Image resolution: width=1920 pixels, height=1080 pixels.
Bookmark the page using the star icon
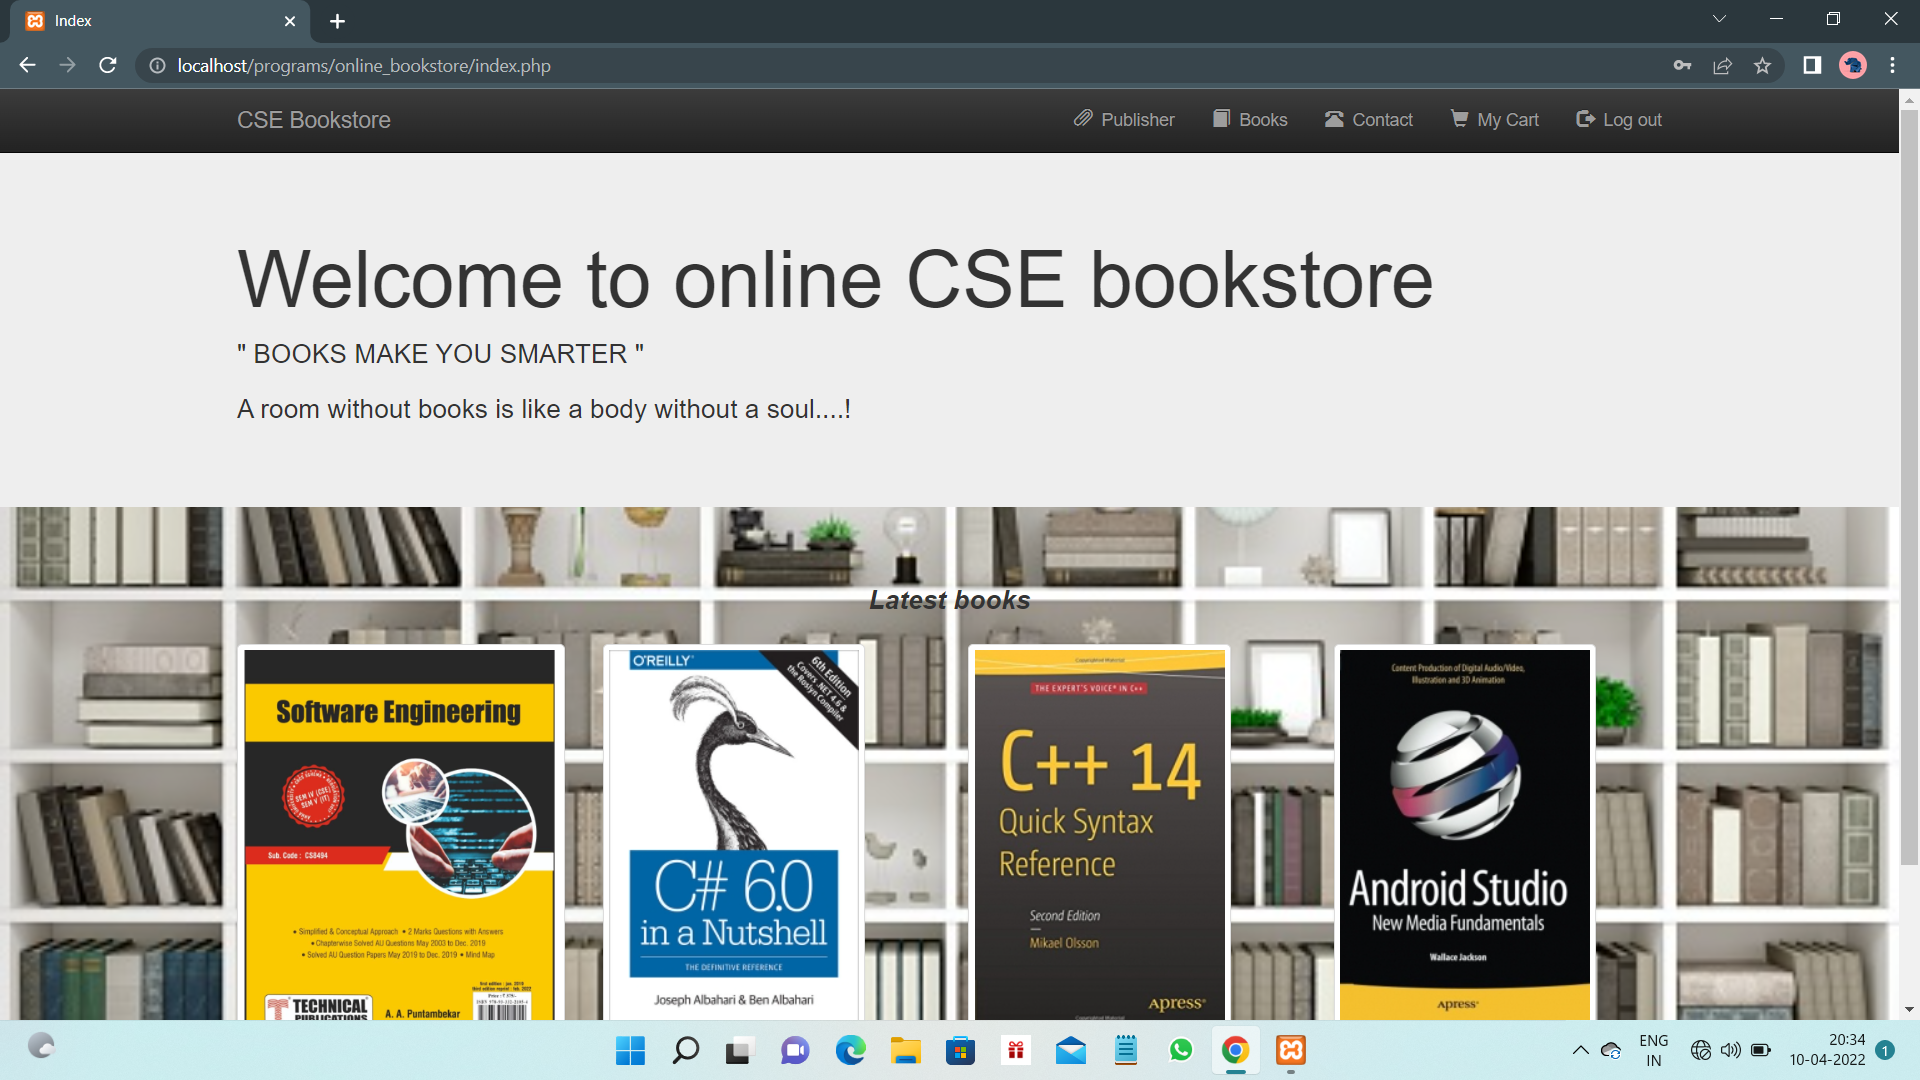(1763, 65)
